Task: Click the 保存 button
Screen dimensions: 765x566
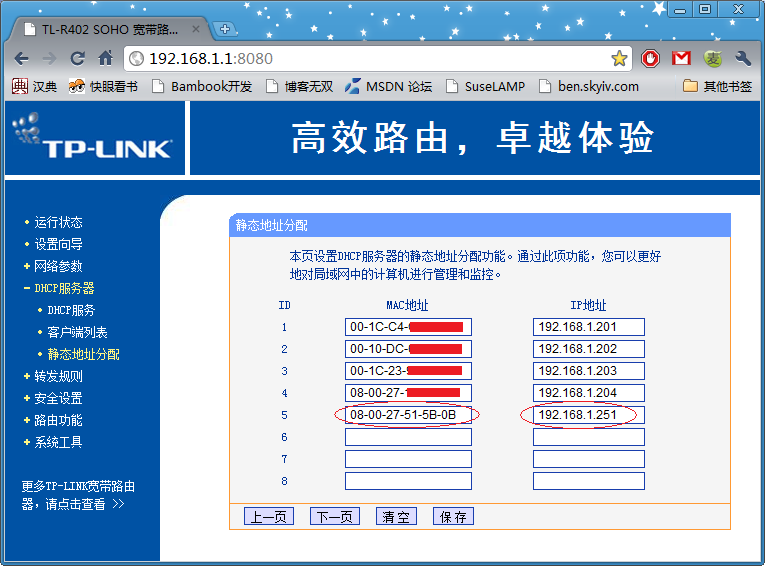Action: point(453,516)
